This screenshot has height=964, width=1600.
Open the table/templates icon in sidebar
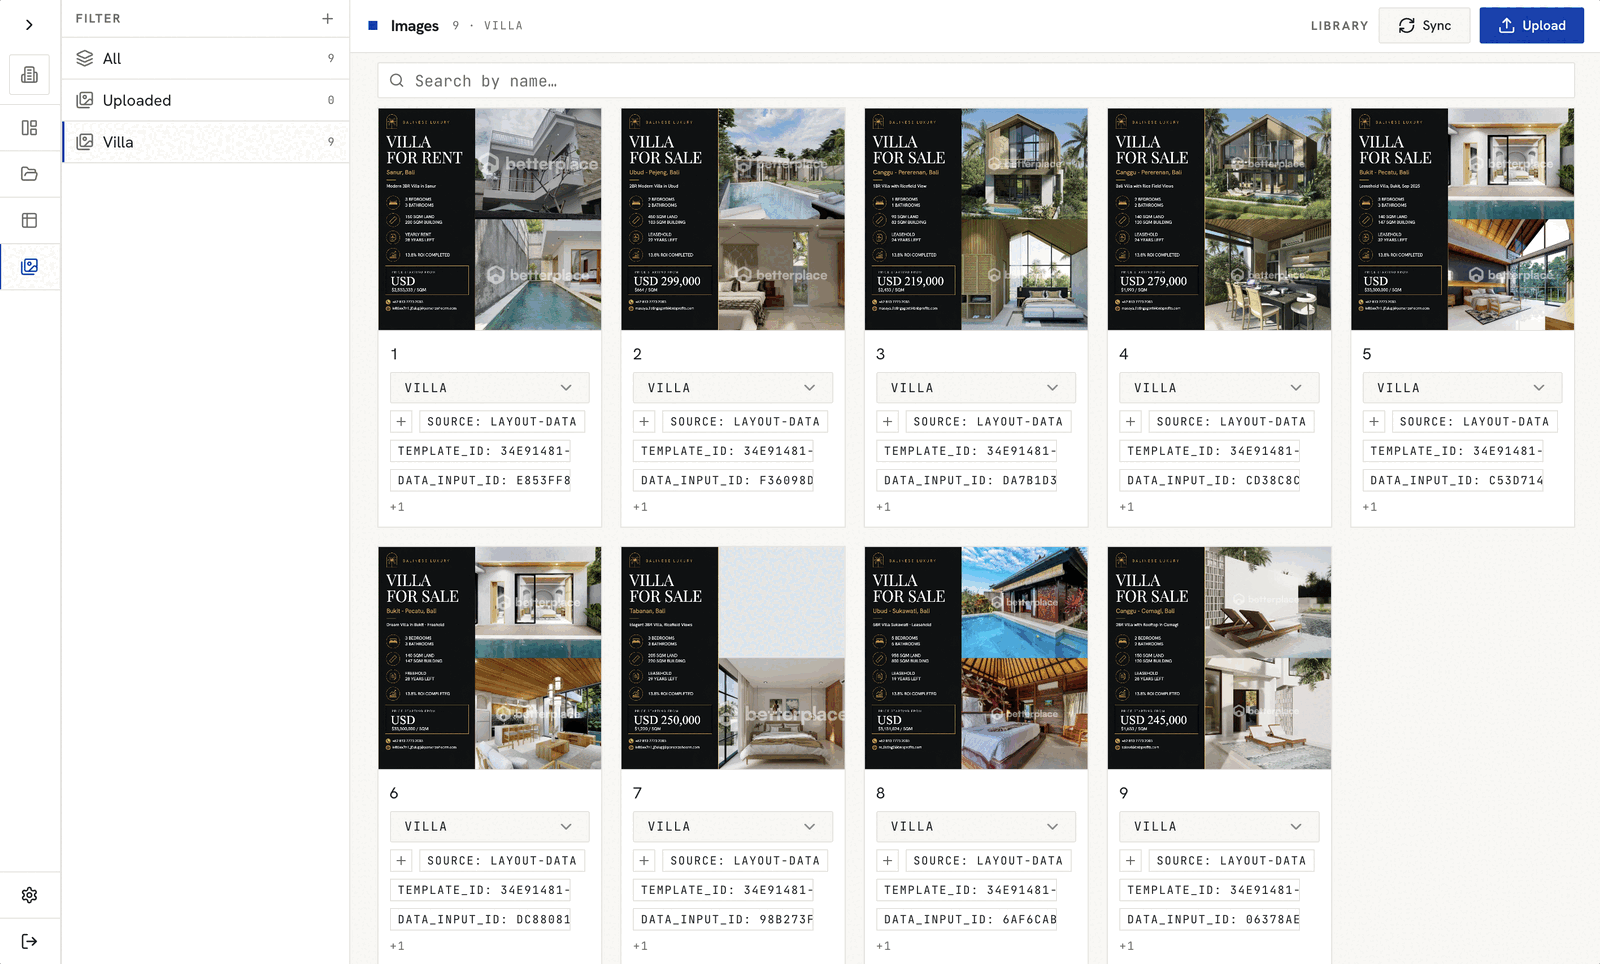tap(29, 220)
